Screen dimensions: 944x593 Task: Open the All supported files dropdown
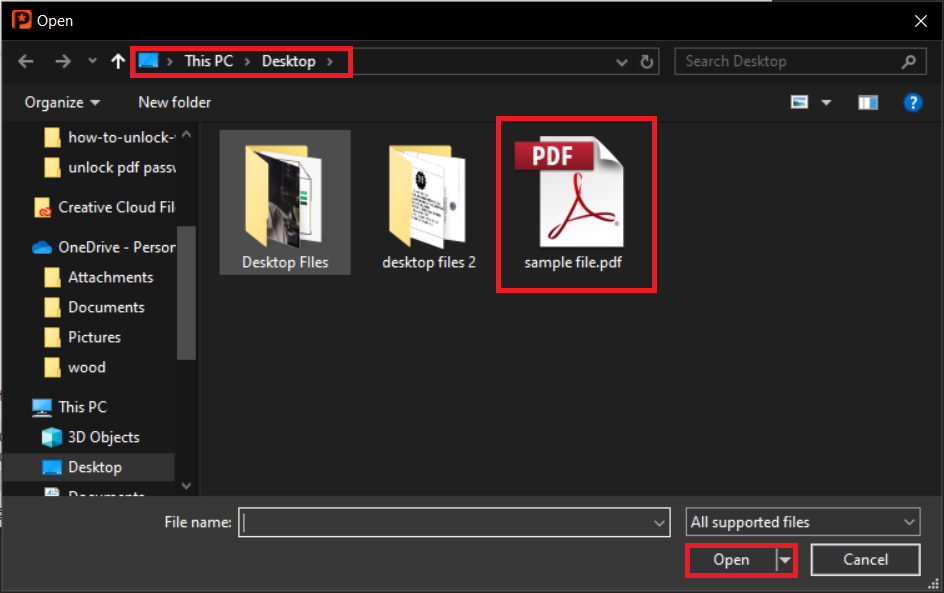[802, 521]
